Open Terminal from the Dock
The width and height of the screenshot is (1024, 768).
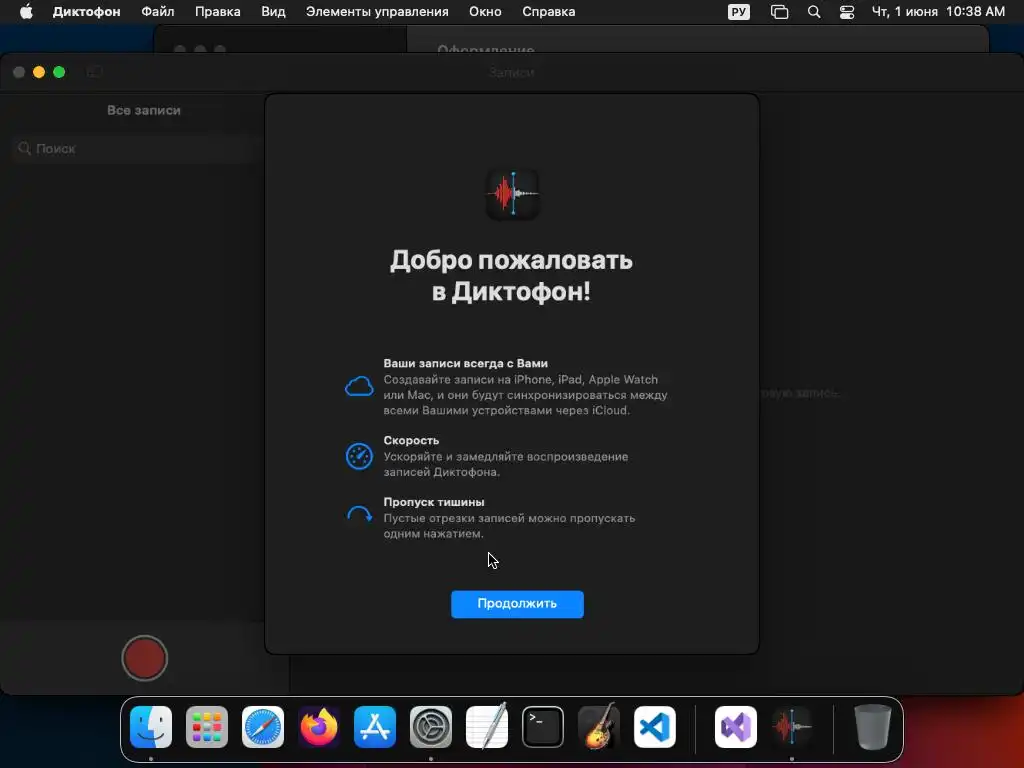[543, 727]
